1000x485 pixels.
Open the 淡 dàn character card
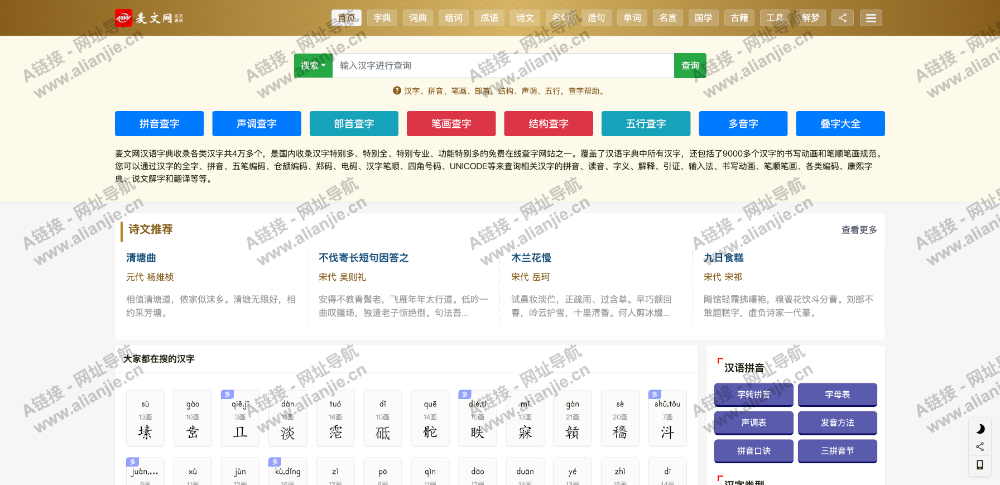[288, 418]
